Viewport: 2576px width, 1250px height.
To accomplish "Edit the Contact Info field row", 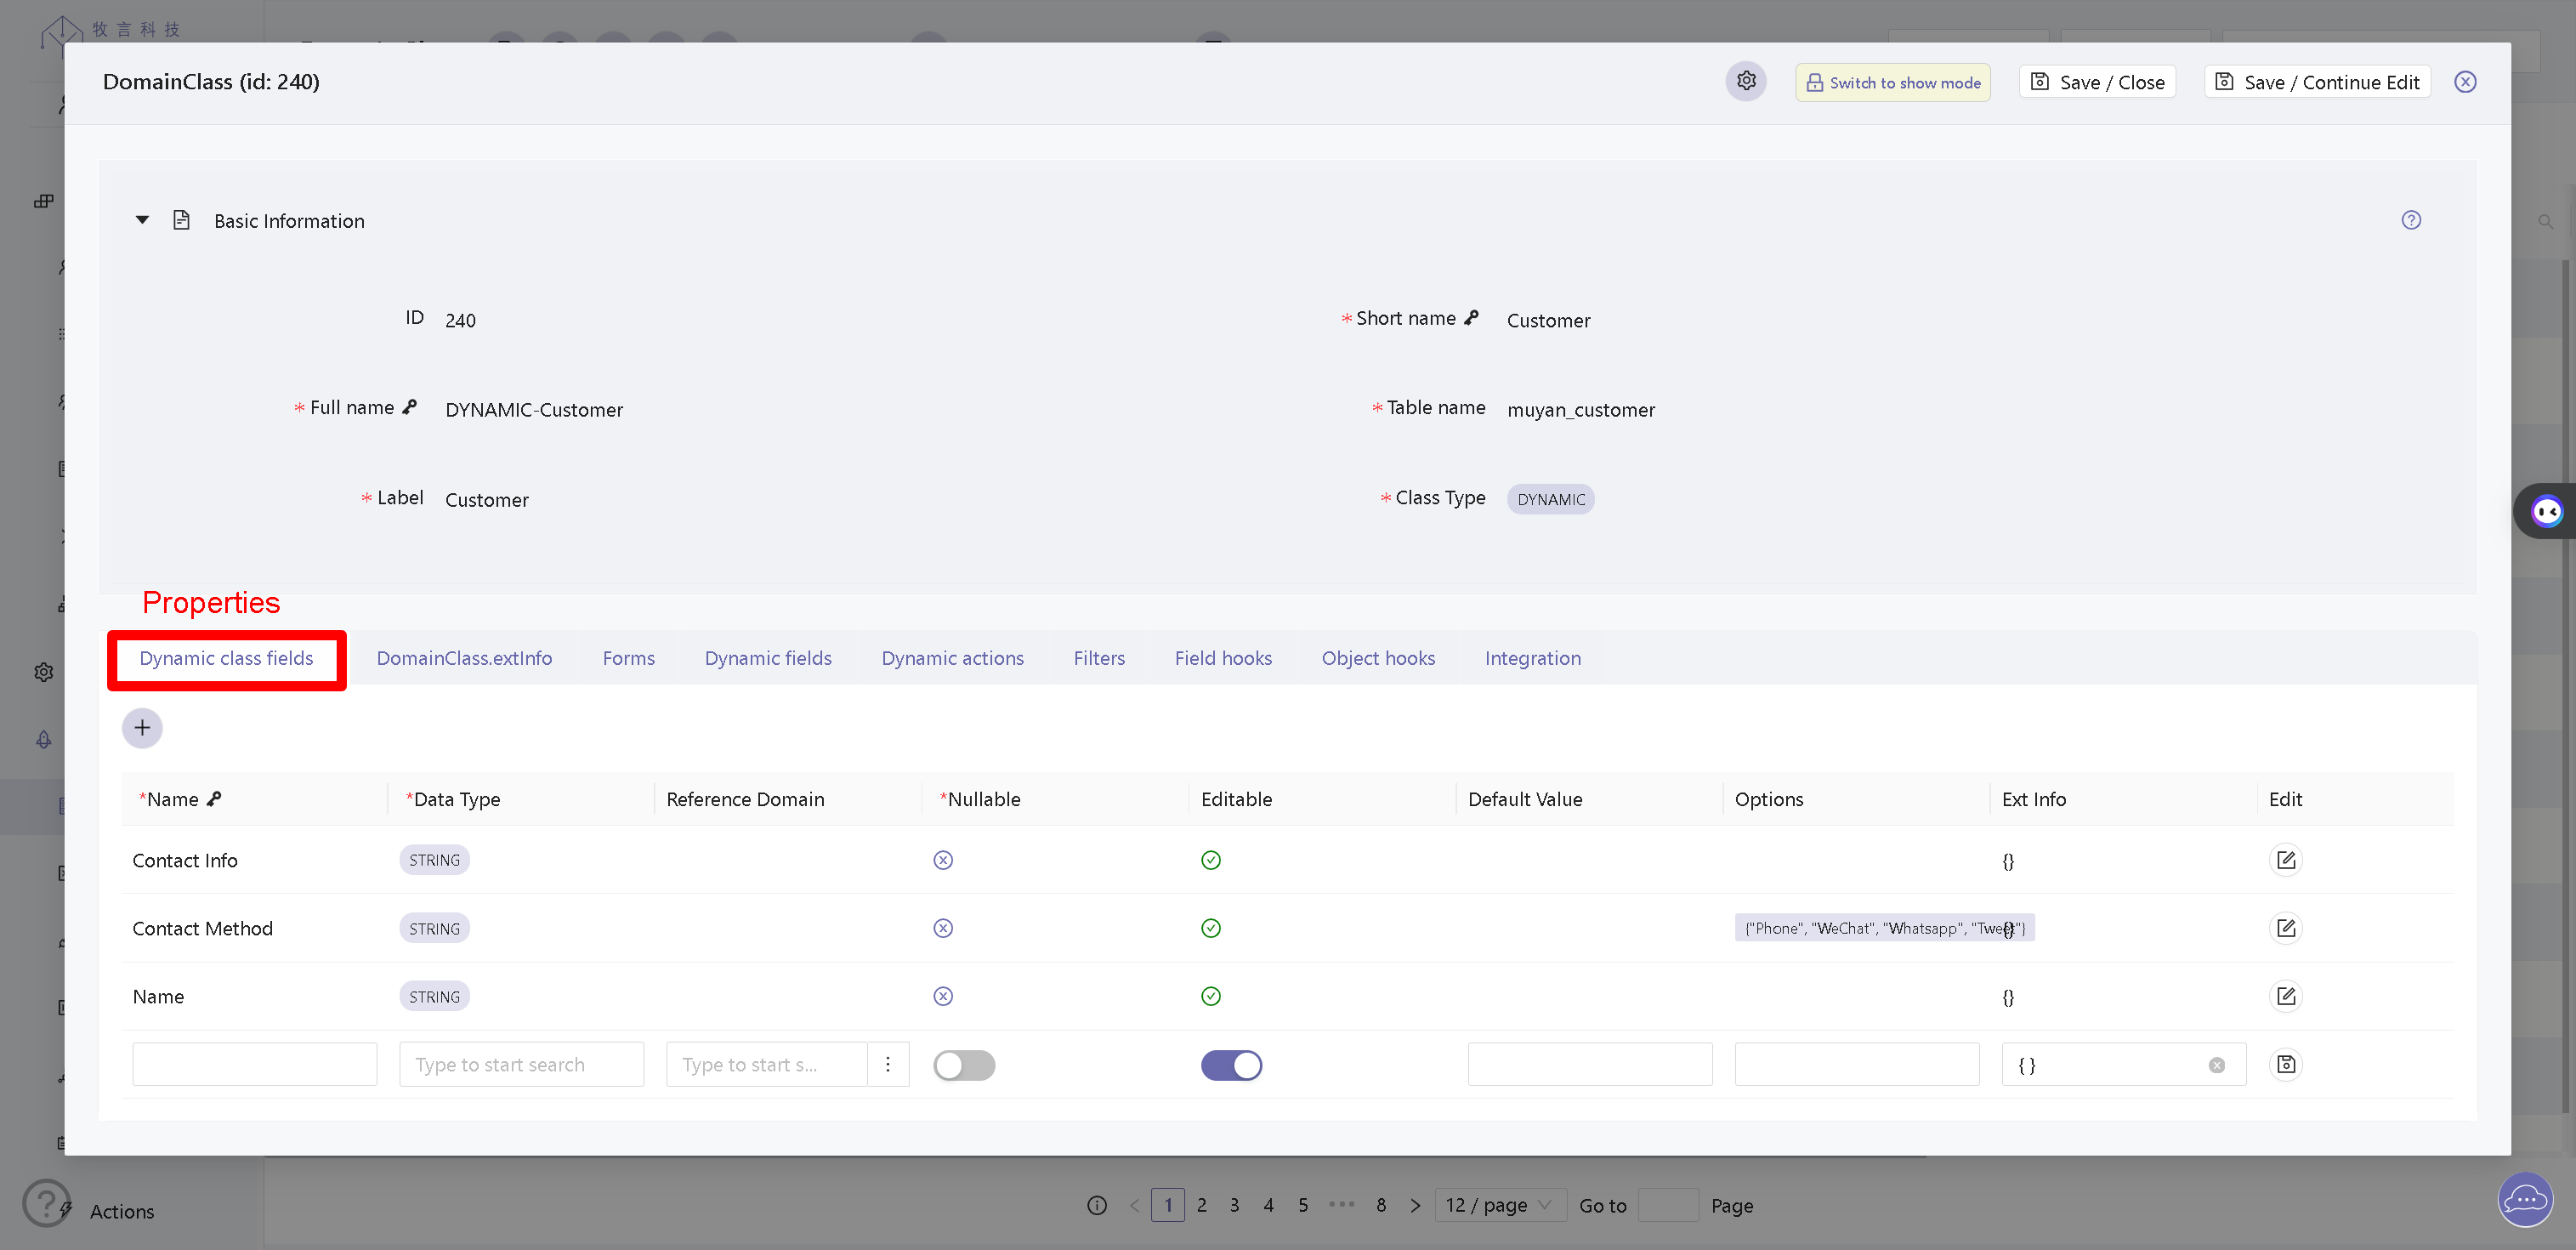I will (x=2285, y=859).
